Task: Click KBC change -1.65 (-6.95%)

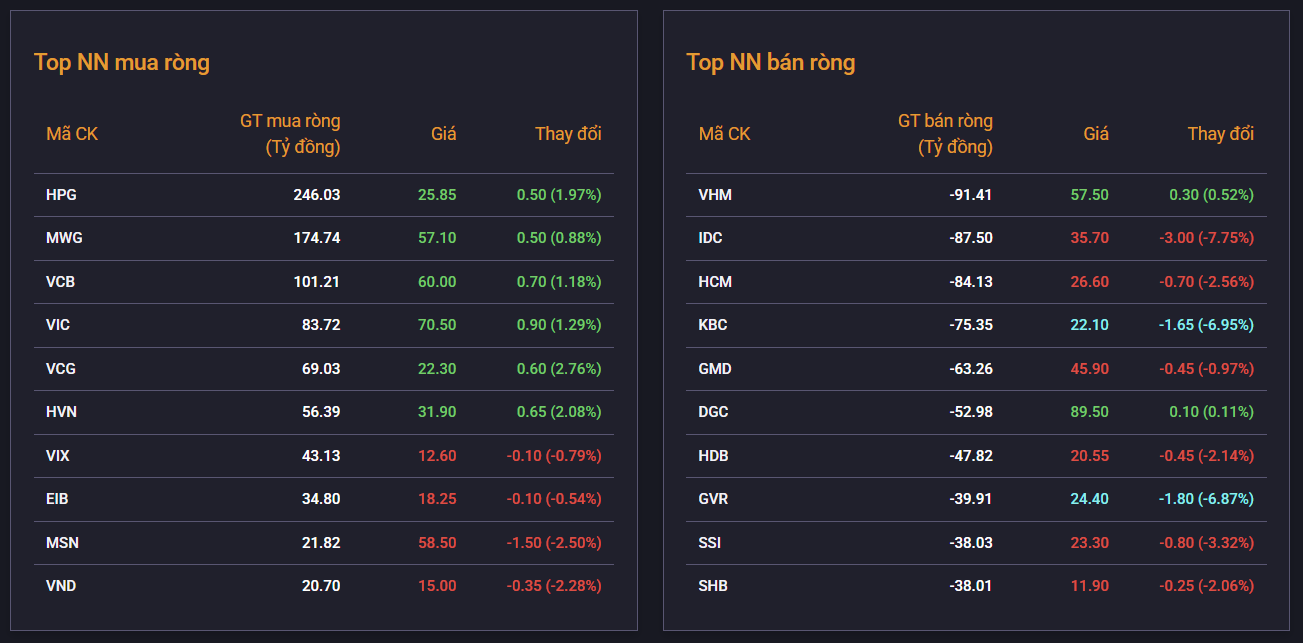Action: point(1206,325)
